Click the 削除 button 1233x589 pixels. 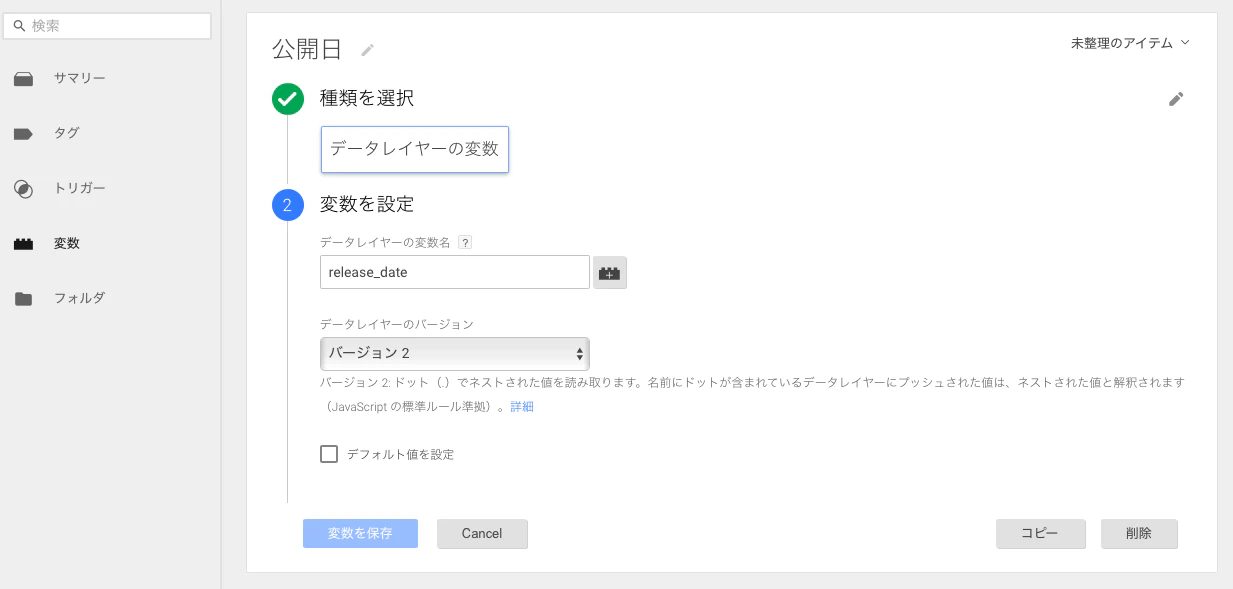coord(1139,534)
